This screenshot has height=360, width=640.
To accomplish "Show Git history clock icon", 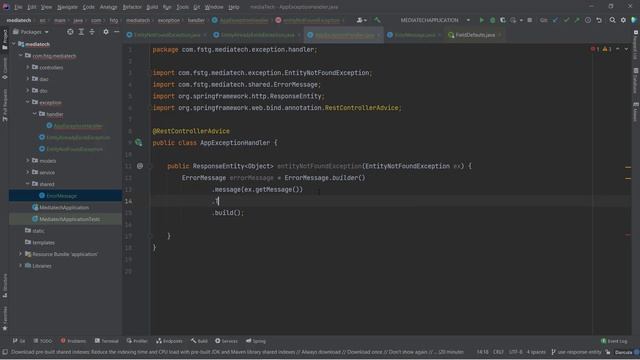I will coord(588,20).
